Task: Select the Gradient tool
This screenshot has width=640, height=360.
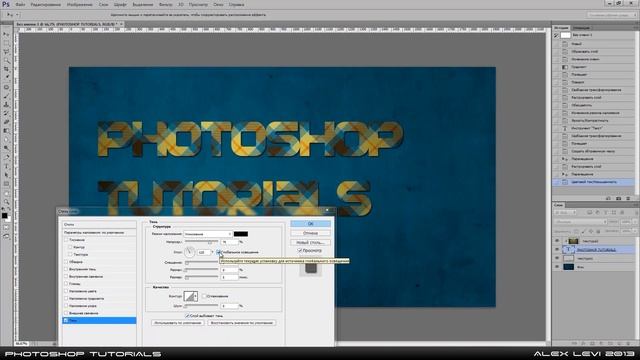Action: 6,131
